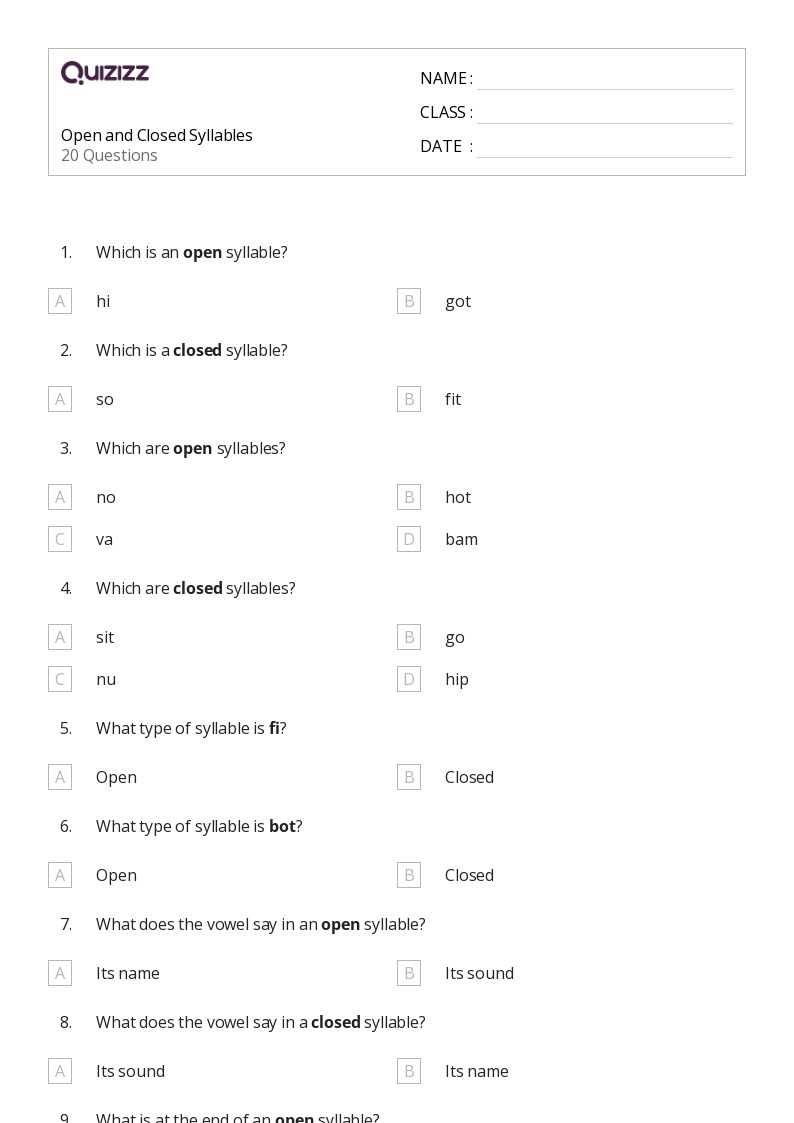The width and height of the screenshot is (794, 1123).
Task: Check box A for answer 'hi'
Action: point(60,302)
